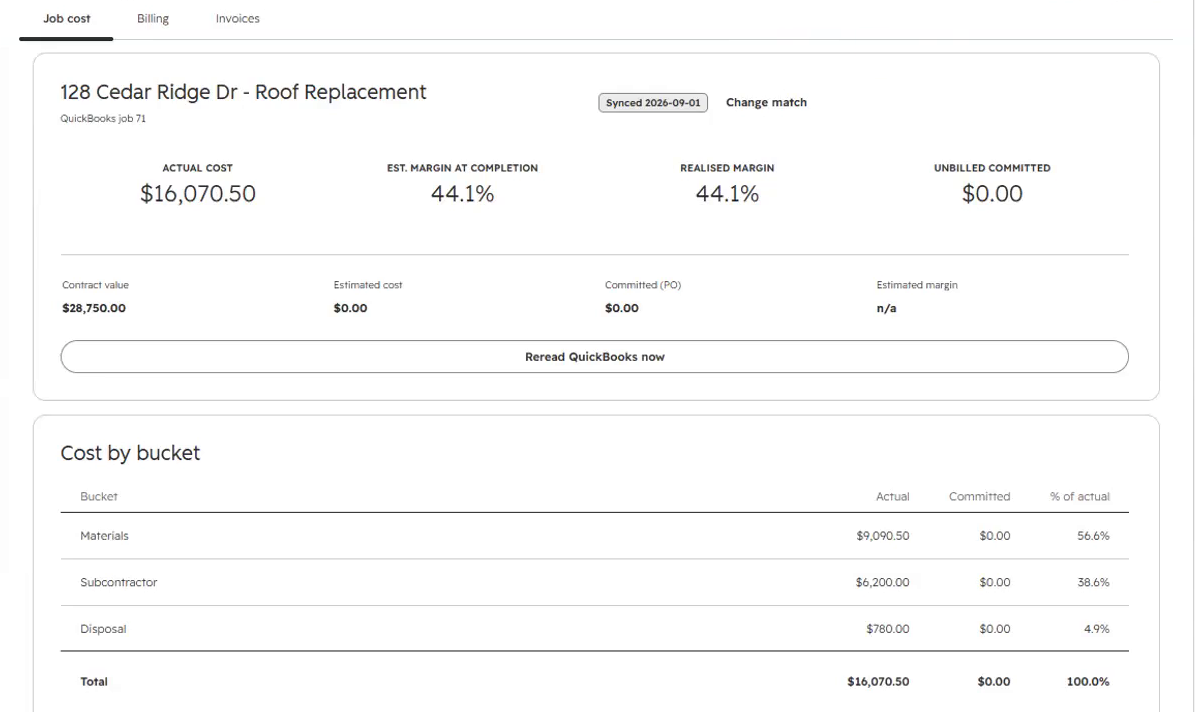
Task: Click the Change match button
Action: [x=766, y=102]
